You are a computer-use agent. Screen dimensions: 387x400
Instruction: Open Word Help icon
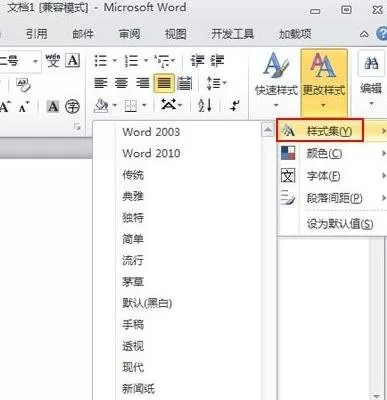(x=381, y=34)
